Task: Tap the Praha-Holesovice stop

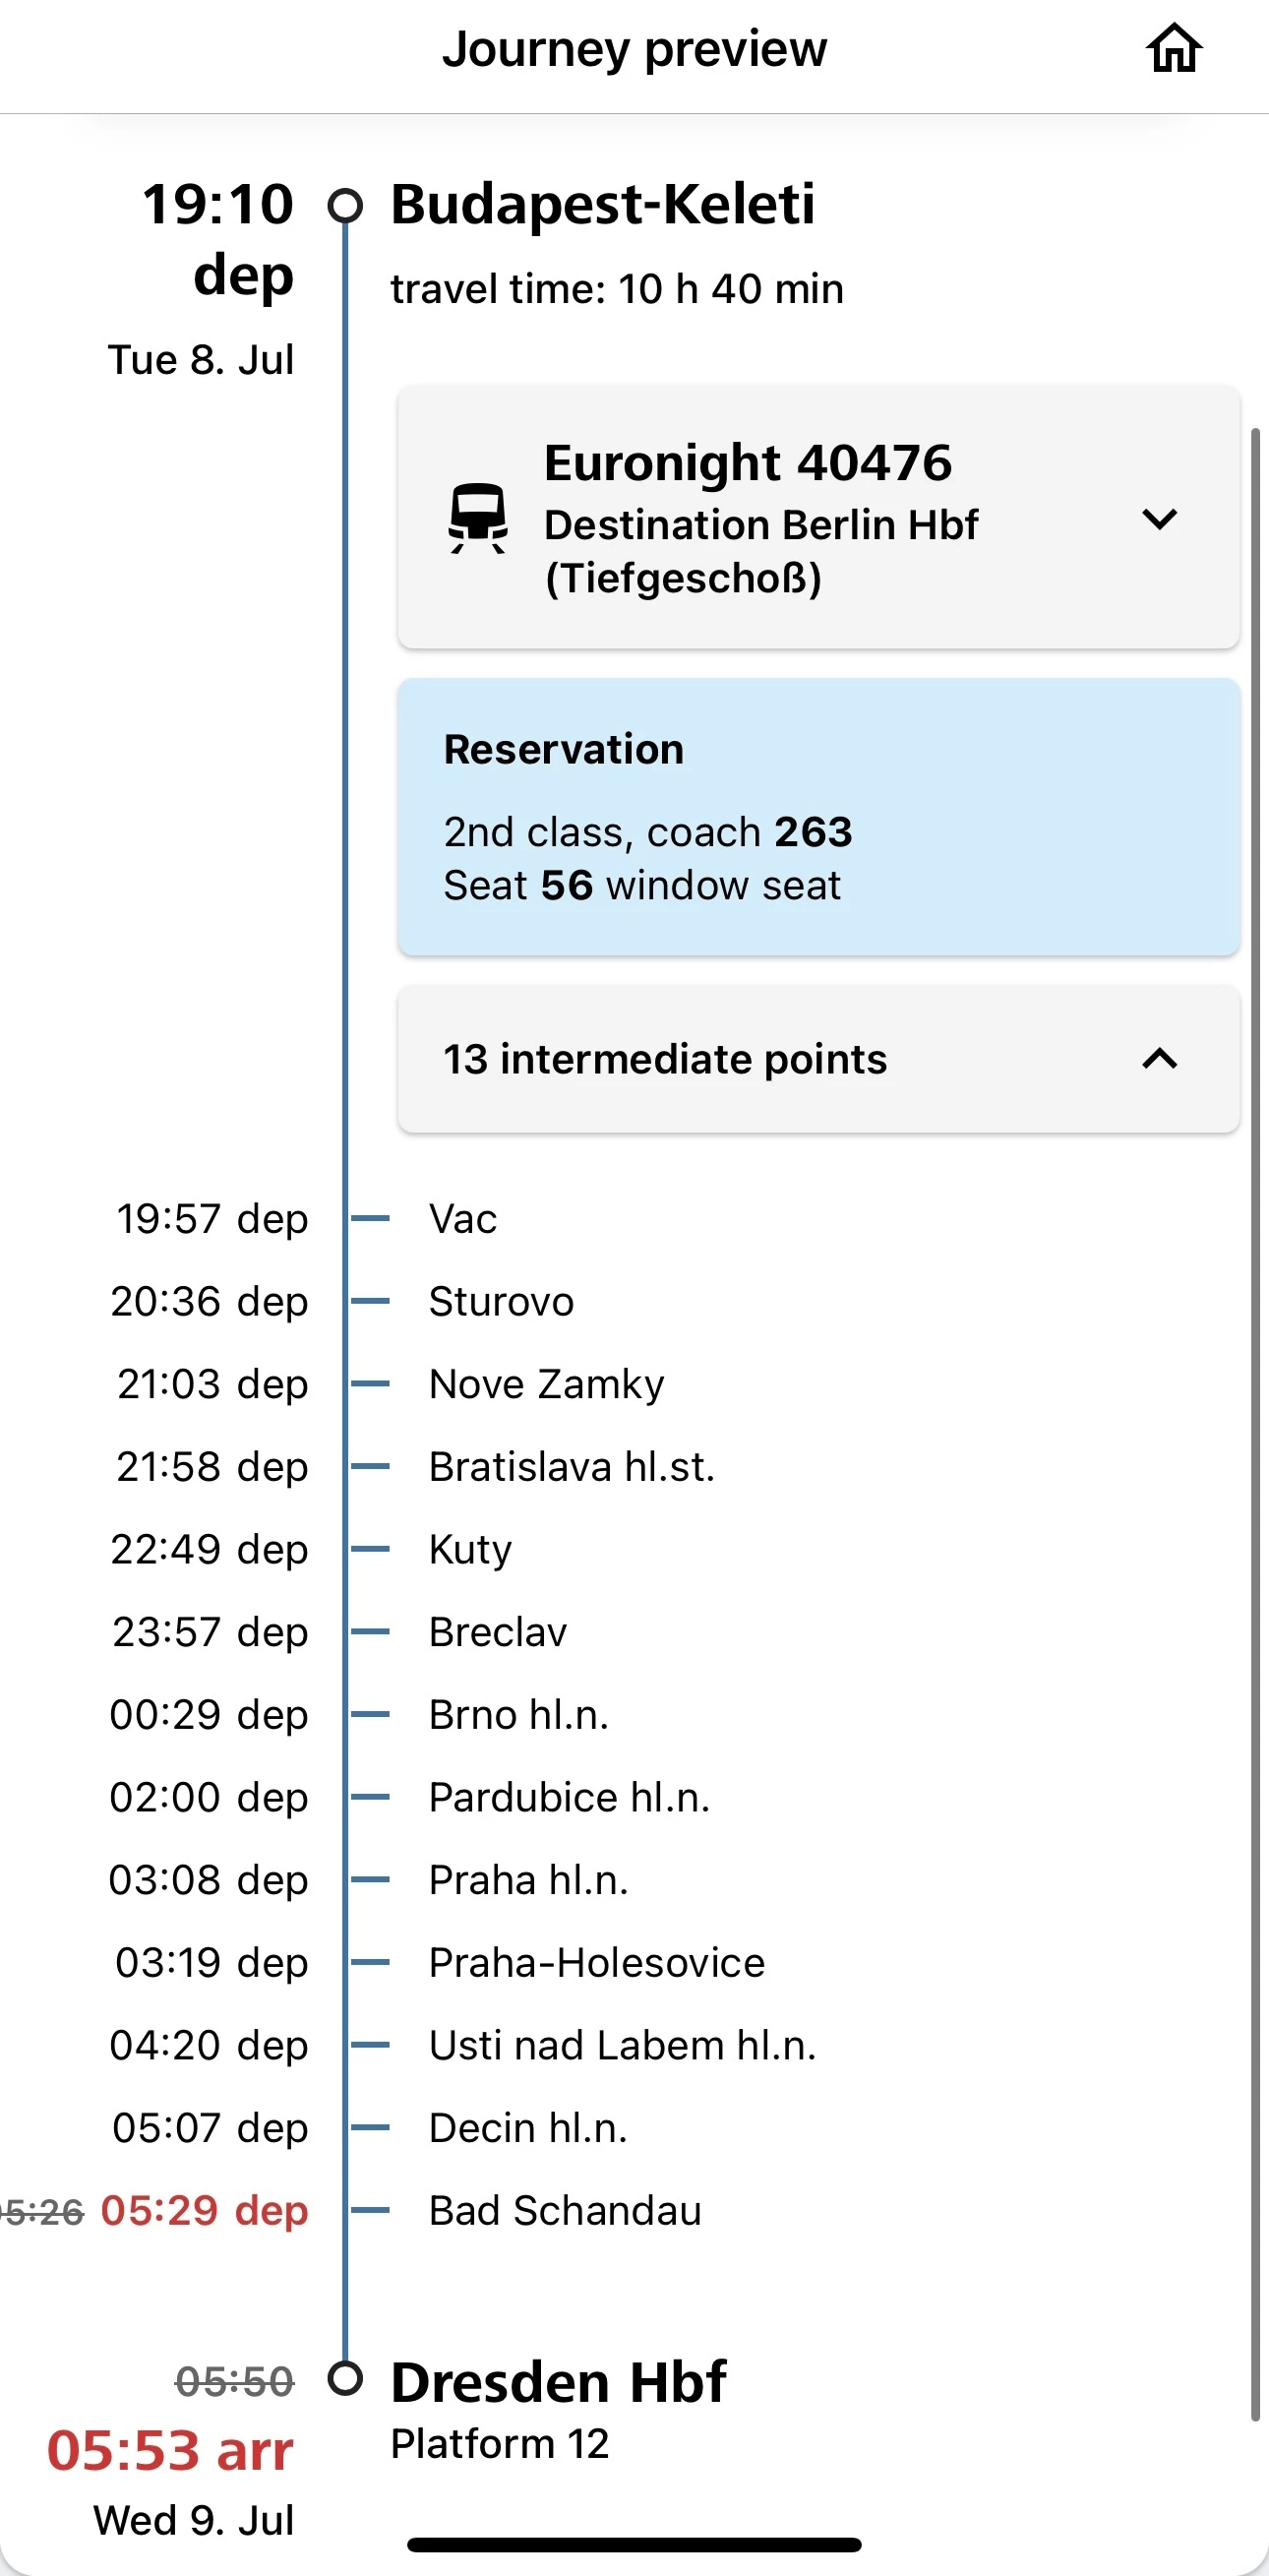Action: pos(596,1963)
